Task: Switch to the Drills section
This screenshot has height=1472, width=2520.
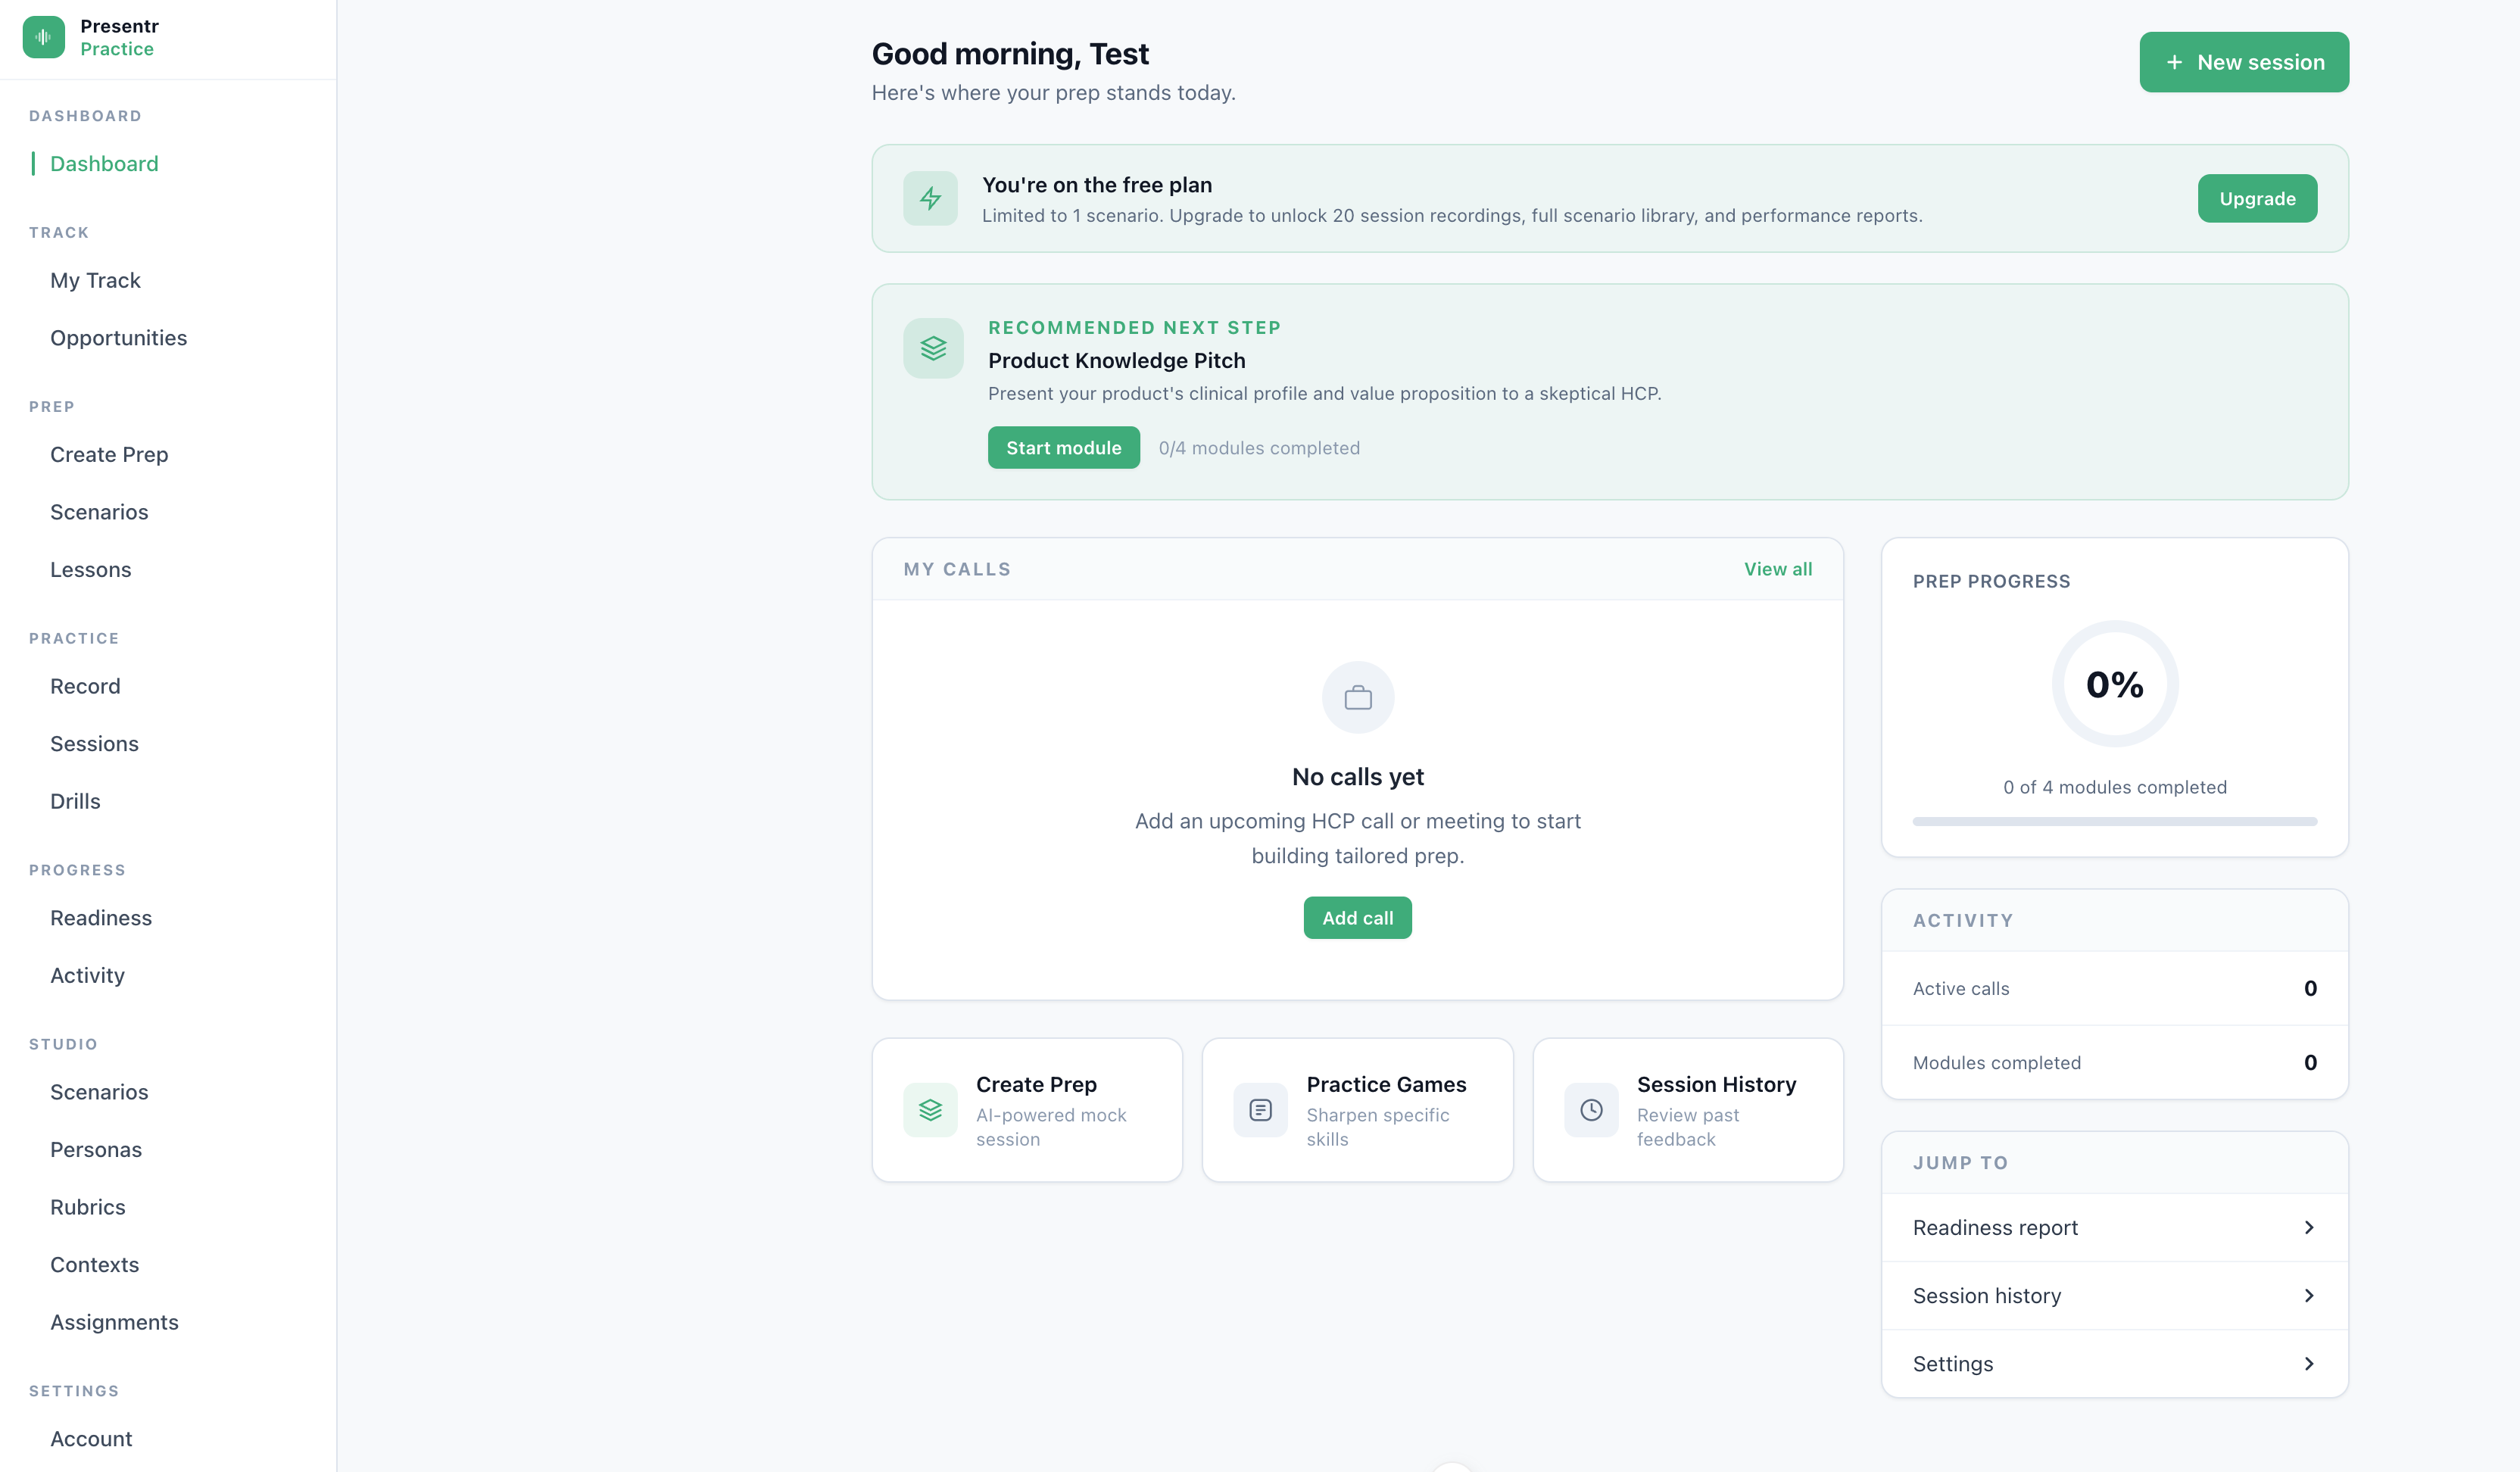Action: coord(75,801)
